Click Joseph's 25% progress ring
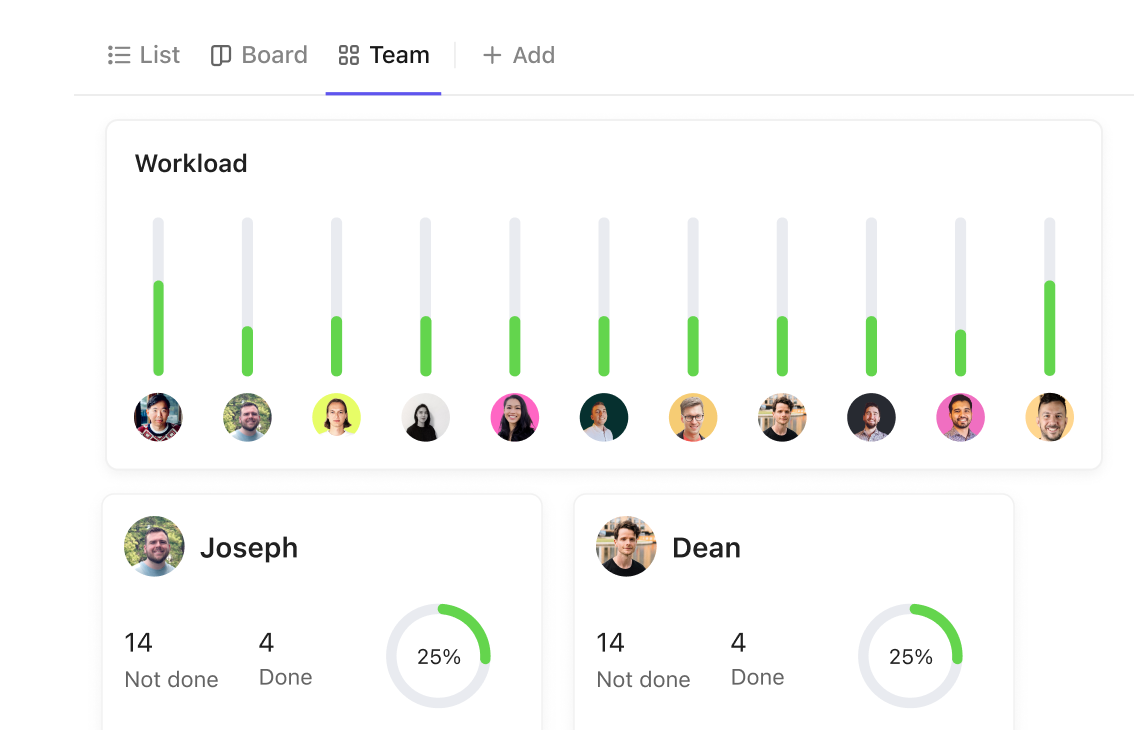 coord(438,656)
